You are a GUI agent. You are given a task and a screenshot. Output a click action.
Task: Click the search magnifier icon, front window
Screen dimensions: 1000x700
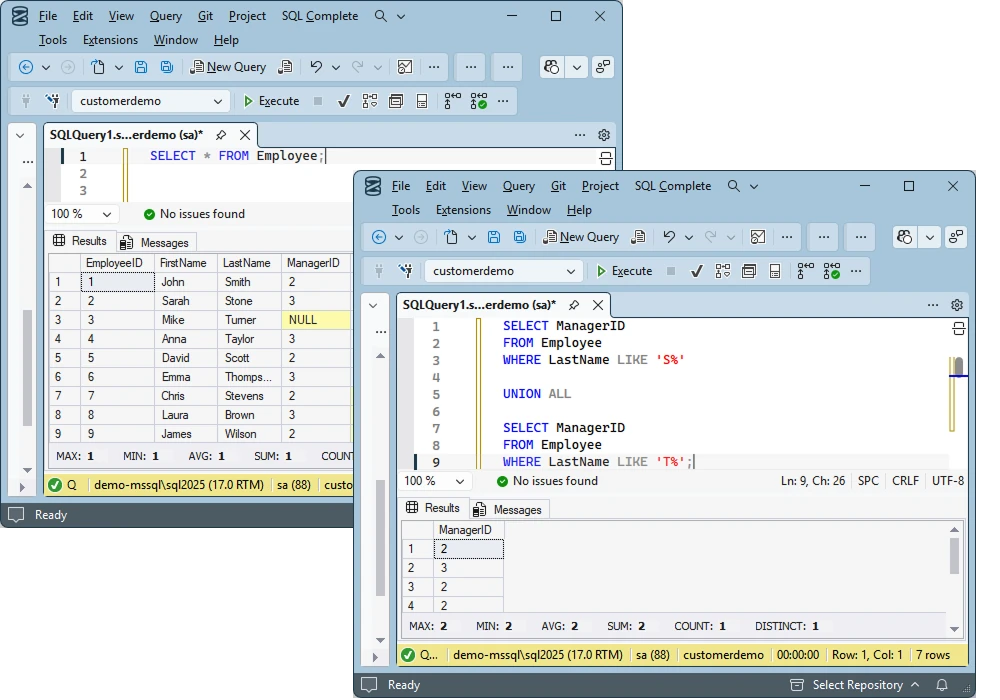pos(733,186)
